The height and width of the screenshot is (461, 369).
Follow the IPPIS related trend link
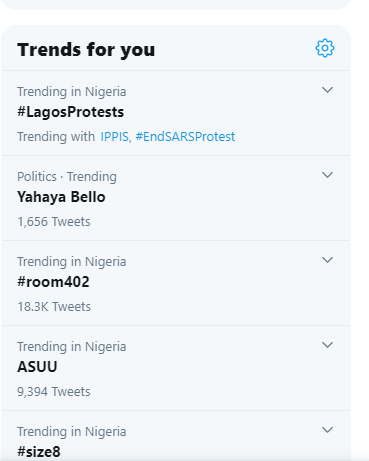115,137
